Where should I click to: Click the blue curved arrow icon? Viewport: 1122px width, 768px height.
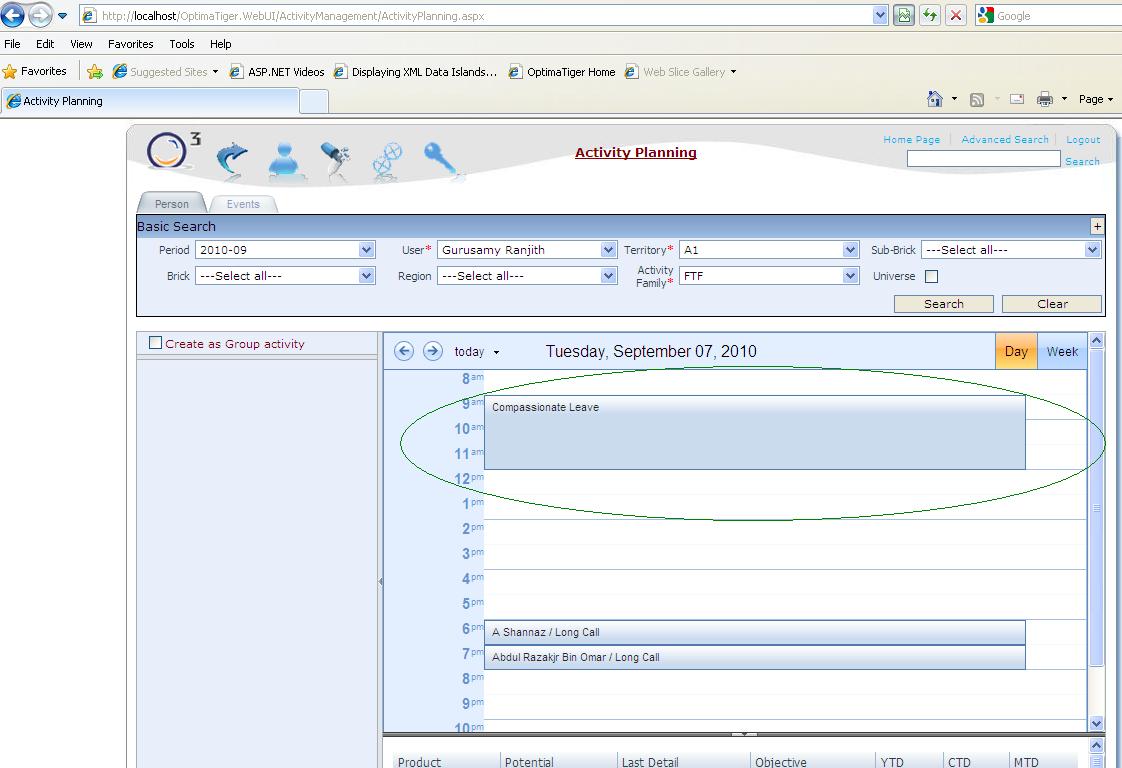(232, 158)
